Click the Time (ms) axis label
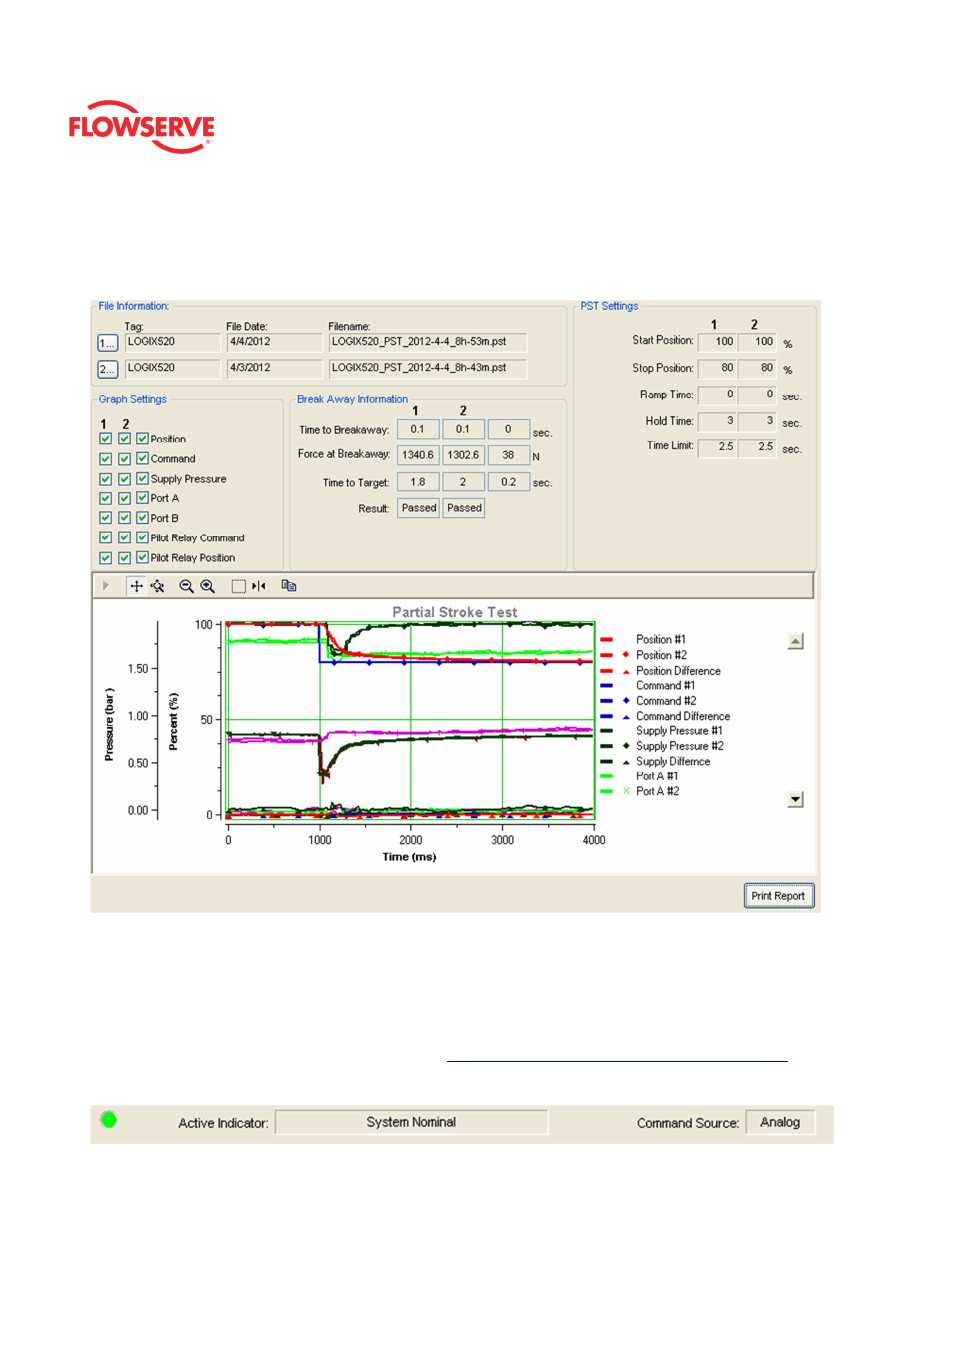Viewport: 954px width, 1351px height. 409,857
